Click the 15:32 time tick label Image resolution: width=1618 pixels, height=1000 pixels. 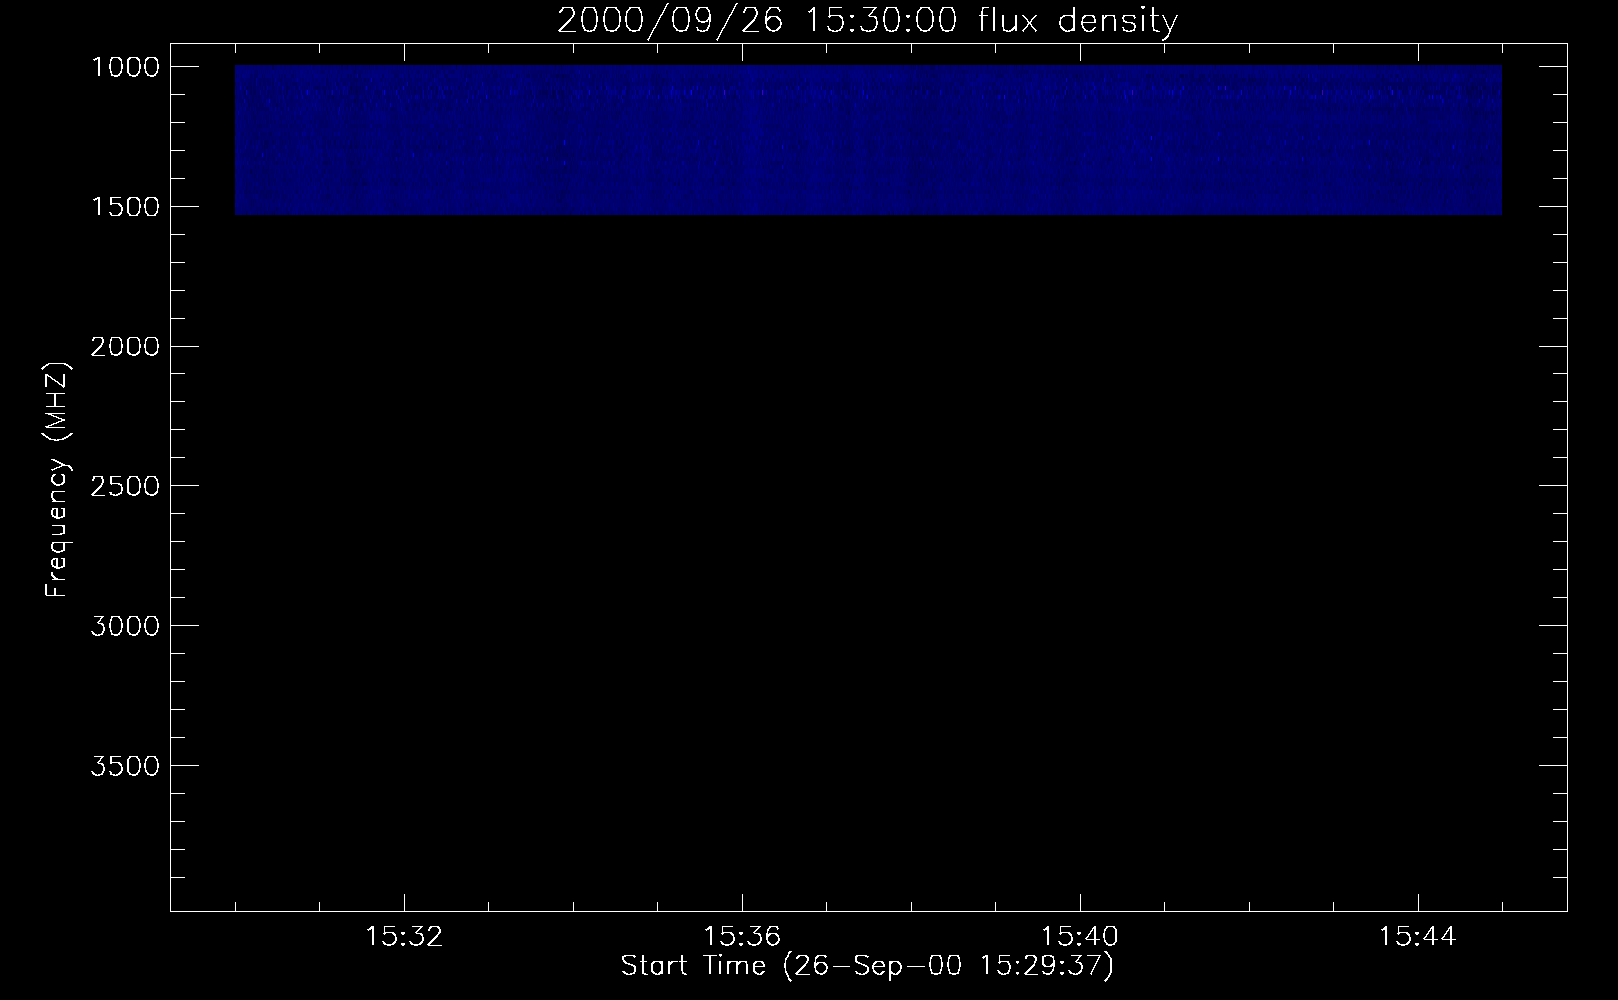click(x=404, y=937)
